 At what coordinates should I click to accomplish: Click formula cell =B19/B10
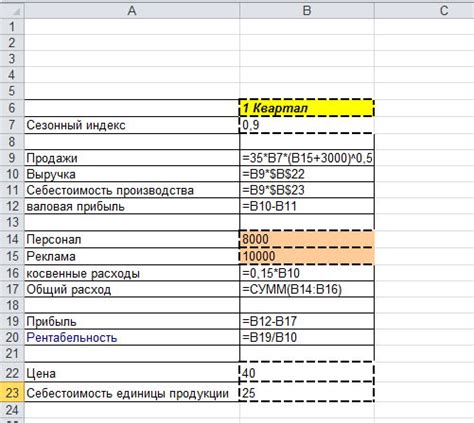point(307,337)
